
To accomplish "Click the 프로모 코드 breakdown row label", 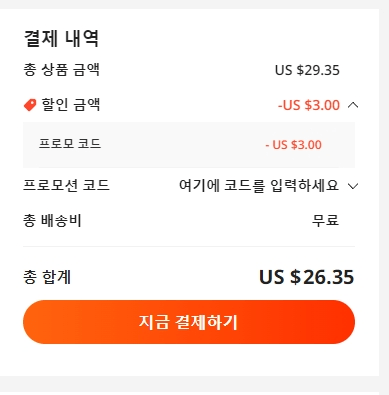I will click(x=70, y=144).
